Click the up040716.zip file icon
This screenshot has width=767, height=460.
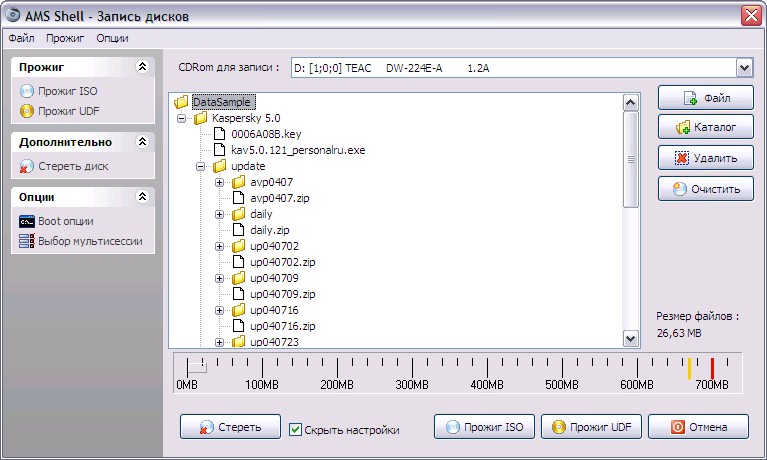pos(239,325)
